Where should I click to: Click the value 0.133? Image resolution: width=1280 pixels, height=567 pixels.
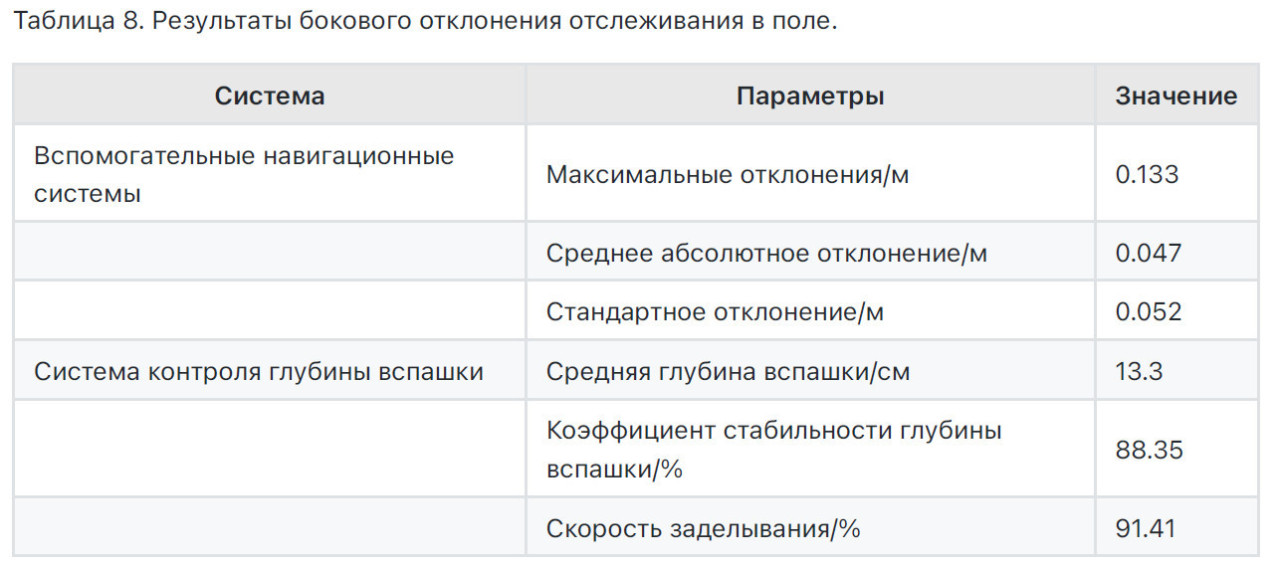pyautogui.click(x=1147, y=175)
